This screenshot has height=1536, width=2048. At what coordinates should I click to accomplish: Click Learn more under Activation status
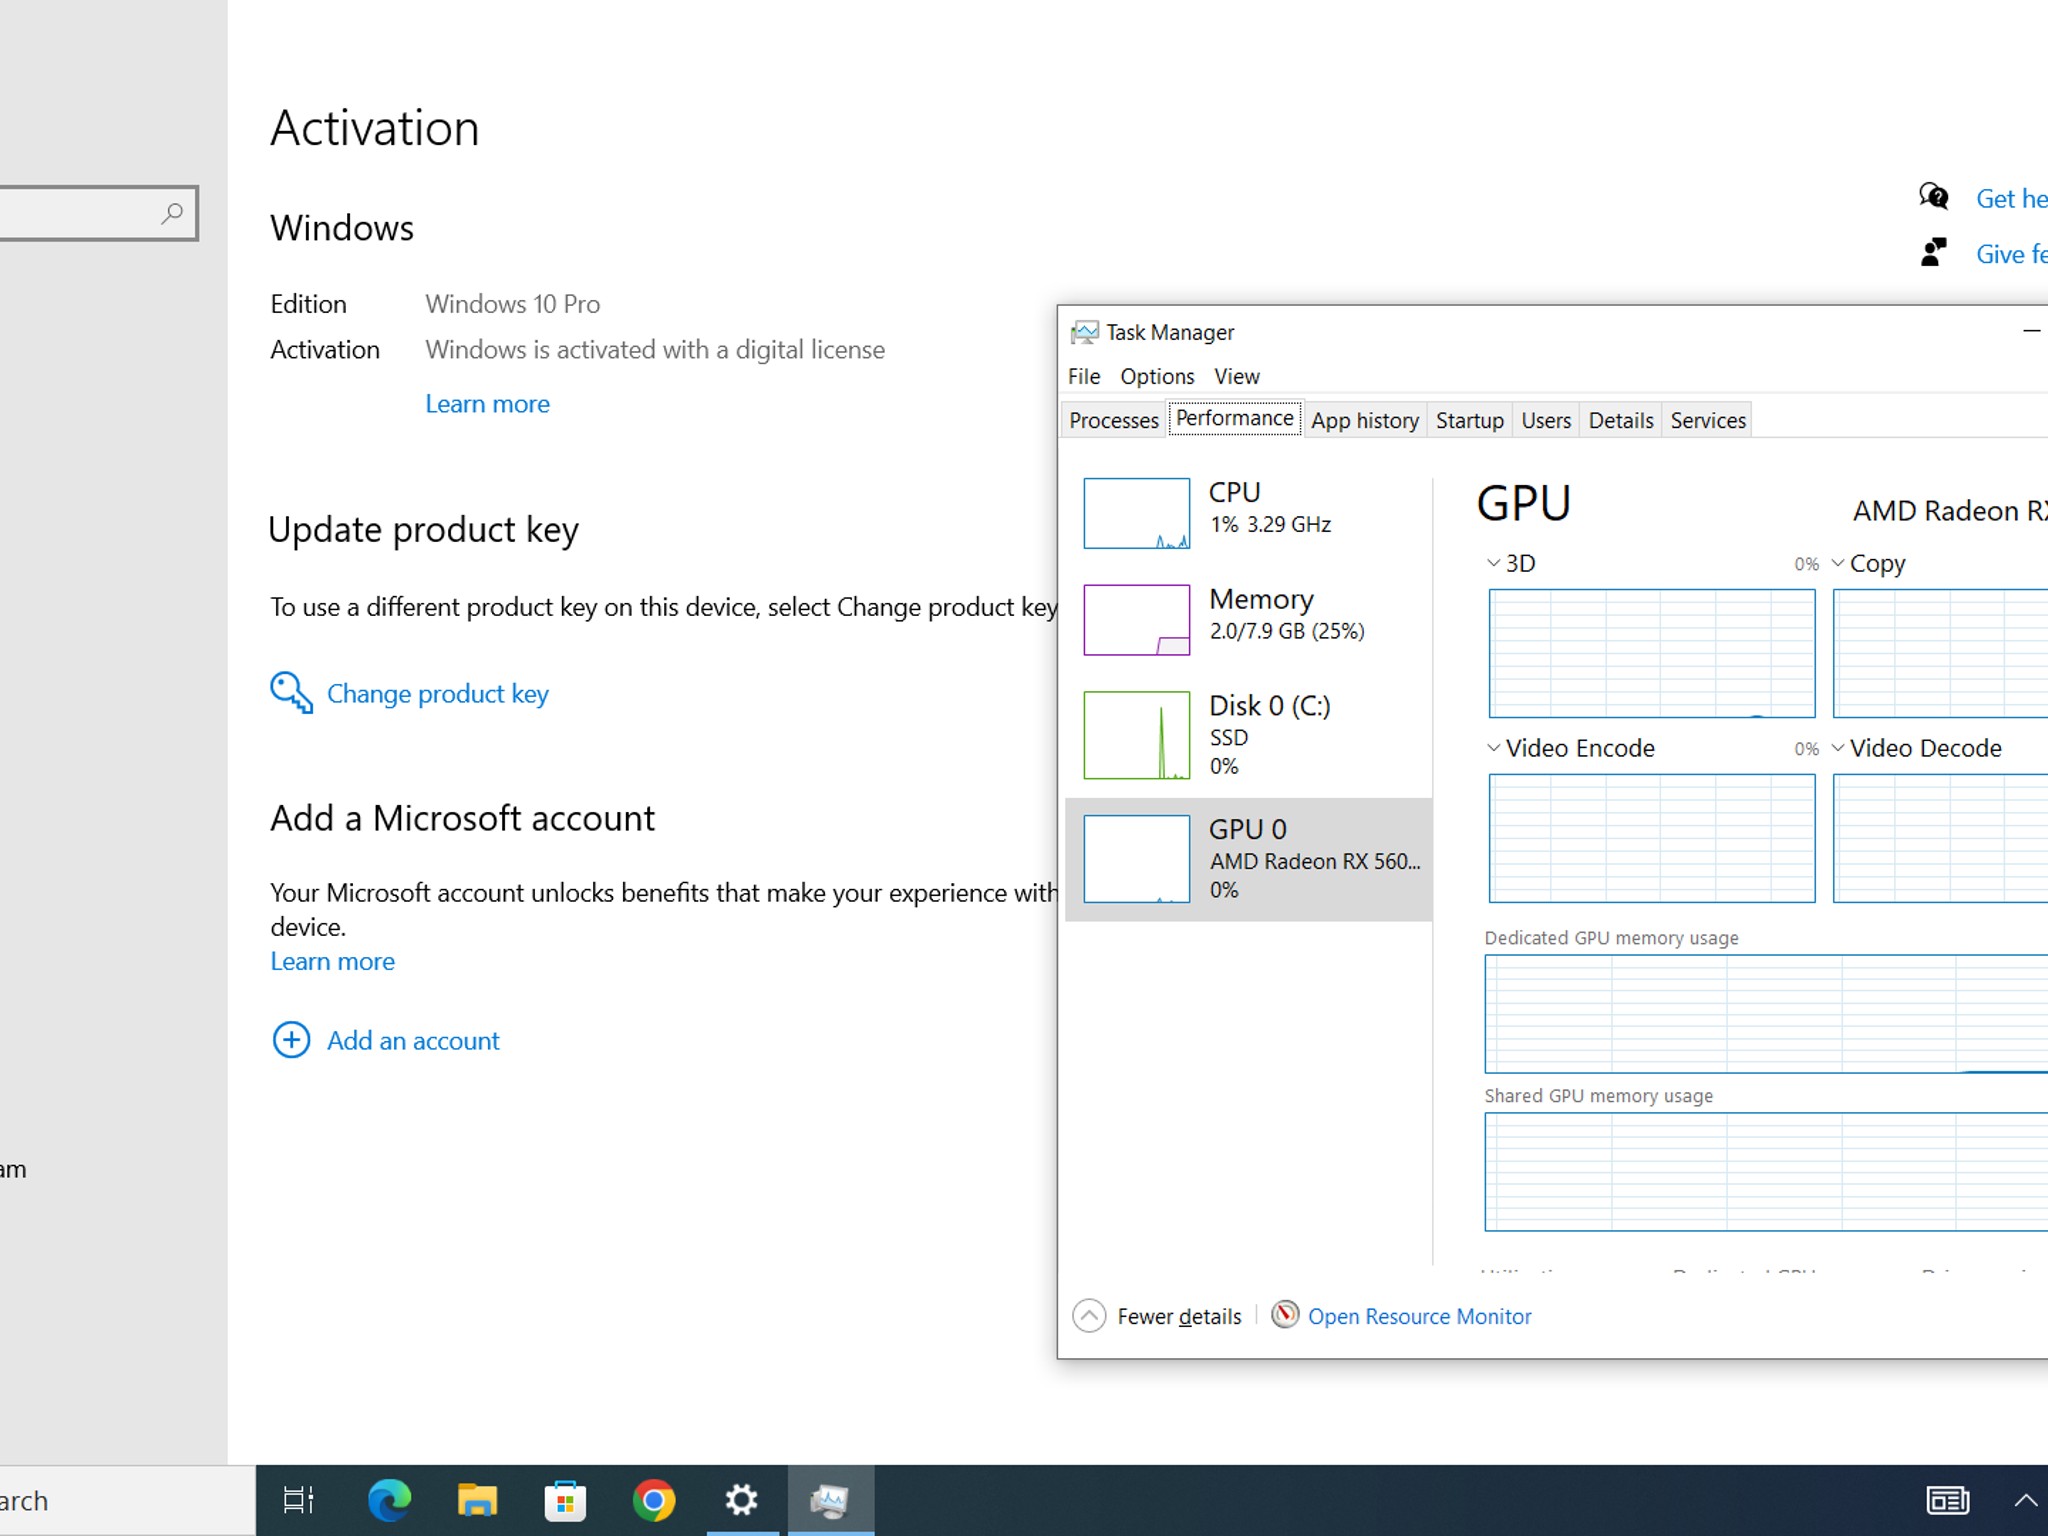pos(487,403)
